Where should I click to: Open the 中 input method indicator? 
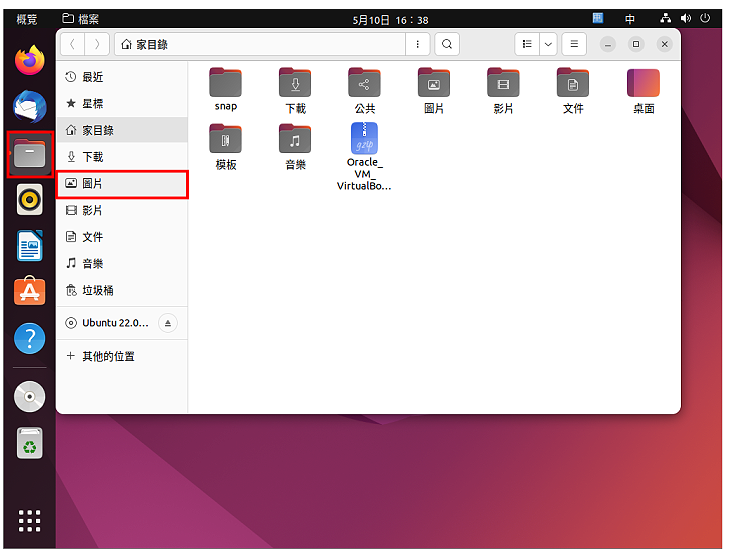[630, 19]
